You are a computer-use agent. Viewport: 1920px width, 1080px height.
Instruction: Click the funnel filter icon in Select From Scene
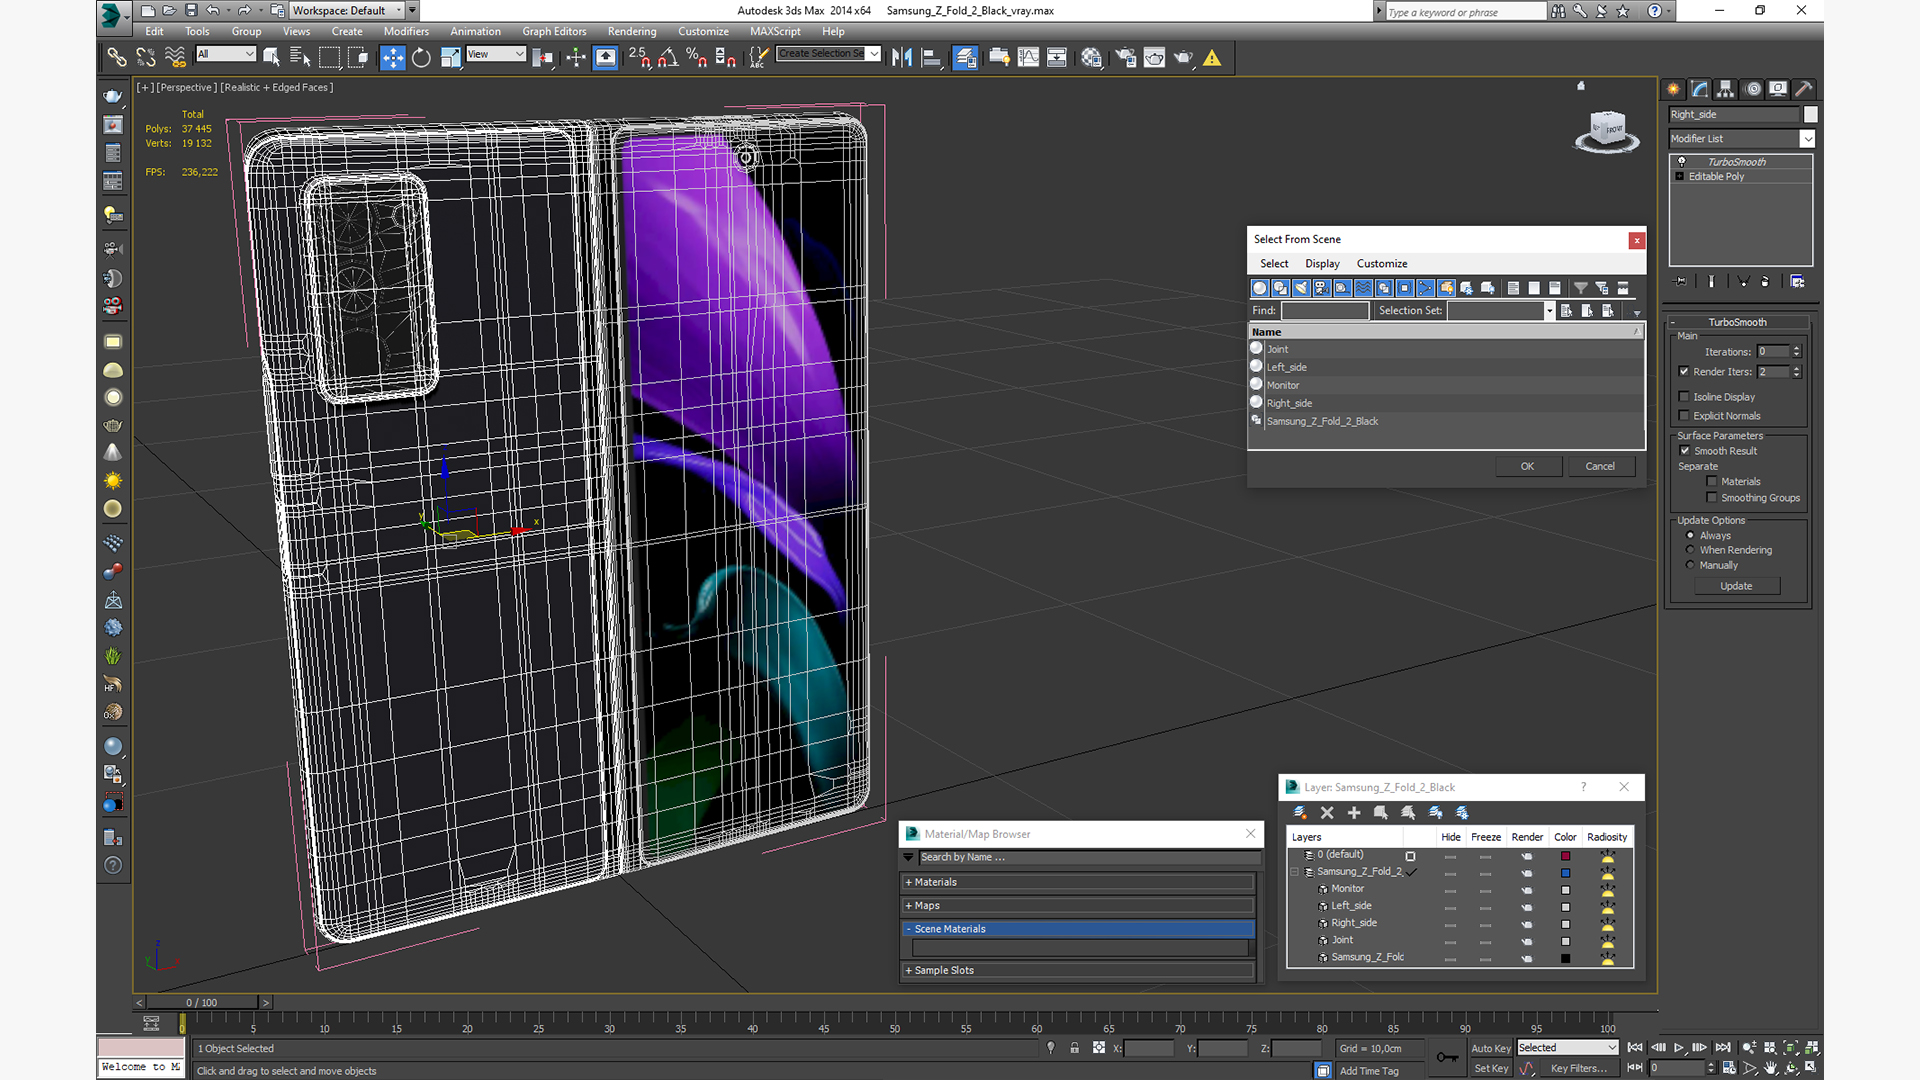[x=1581, y=288]
